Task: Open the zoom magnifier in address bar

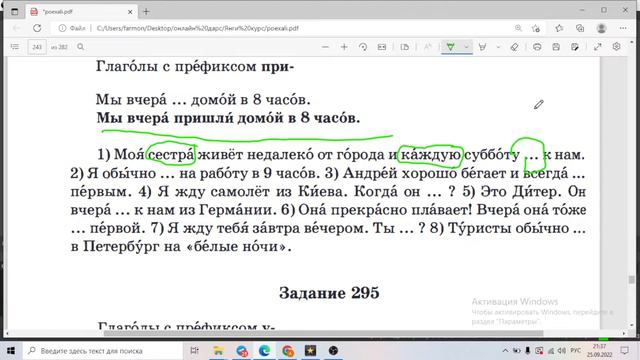Action: [x=518, y=28]
